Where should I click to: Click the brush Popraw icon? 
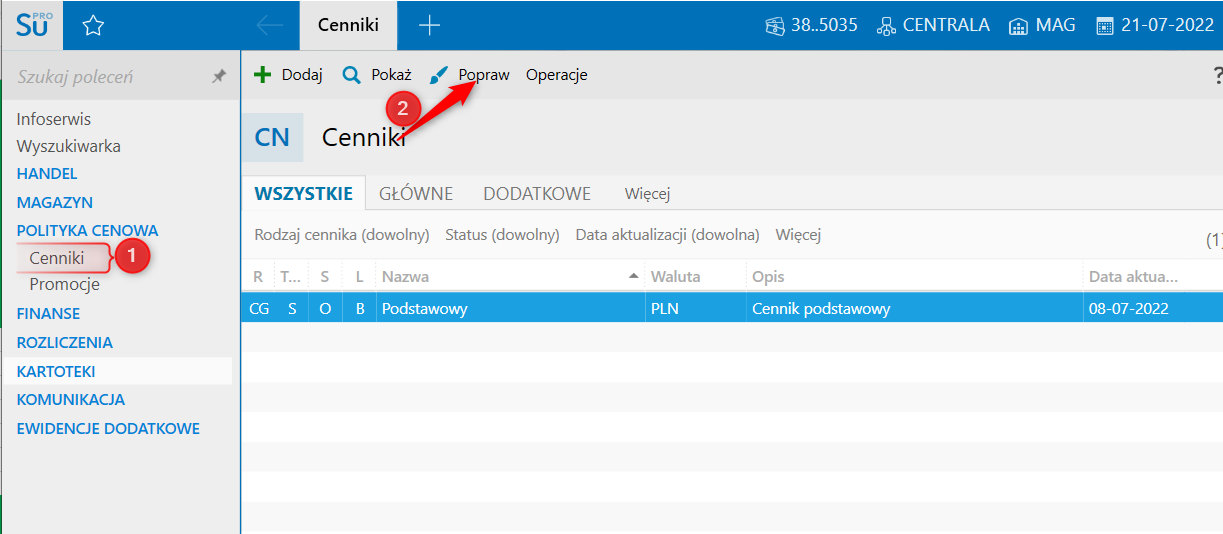click(438, 76)
